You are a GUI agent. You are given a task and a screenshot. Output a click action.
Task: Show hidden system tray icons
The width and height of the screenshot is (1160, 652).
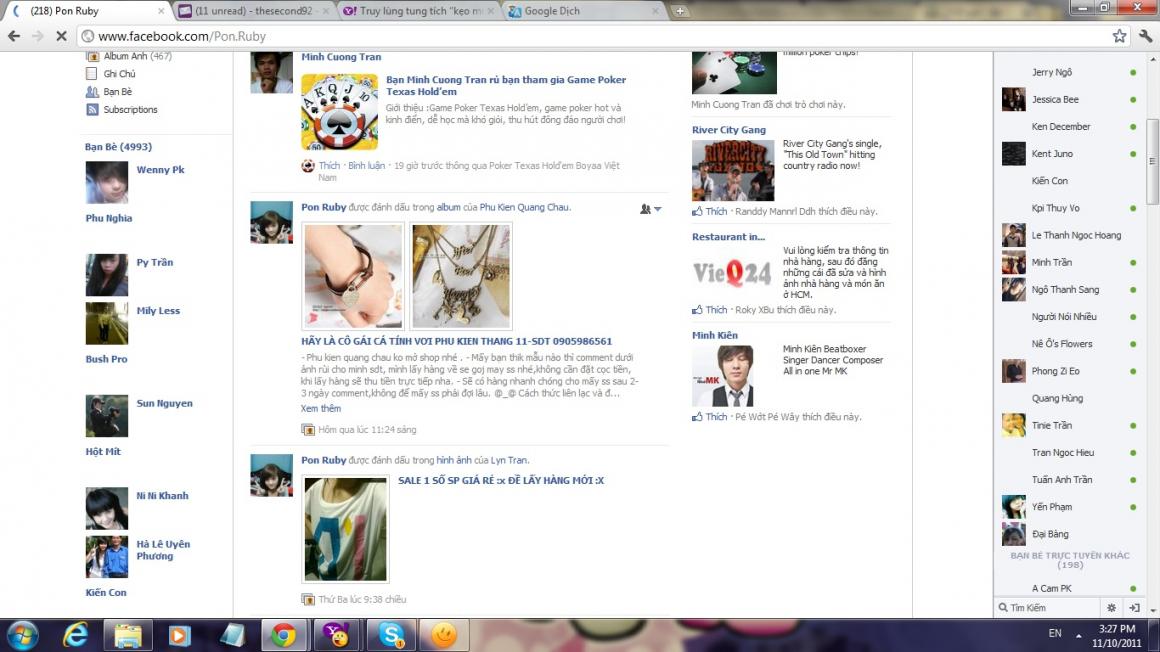(x=1079, y=635)
